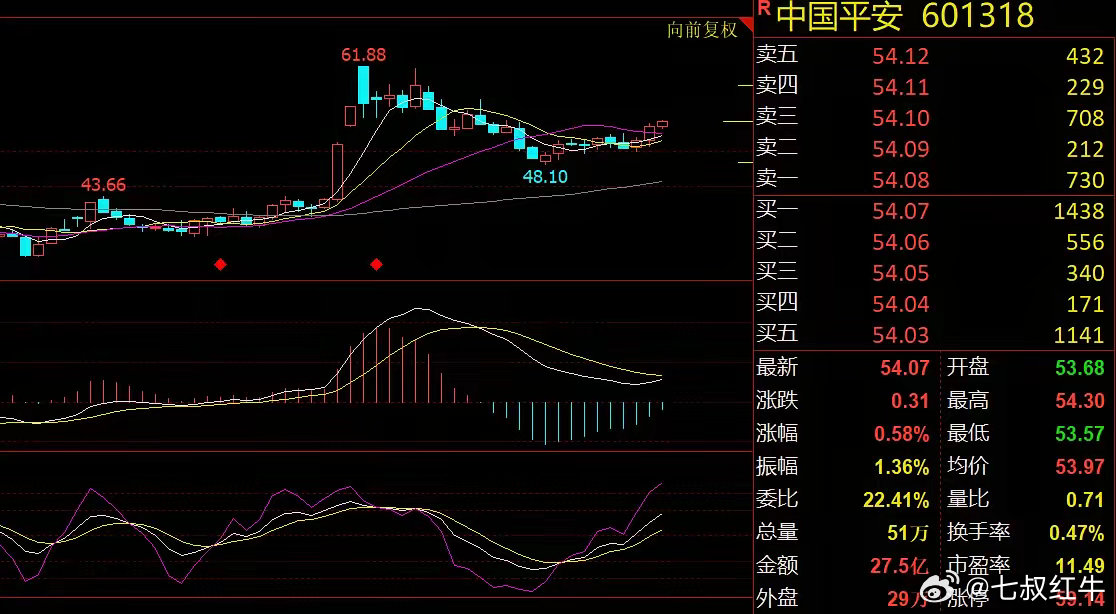This screenshot has height=614, width=1116.
Task: Click the 卖二 volume 212
Action: coord(1085,149)
